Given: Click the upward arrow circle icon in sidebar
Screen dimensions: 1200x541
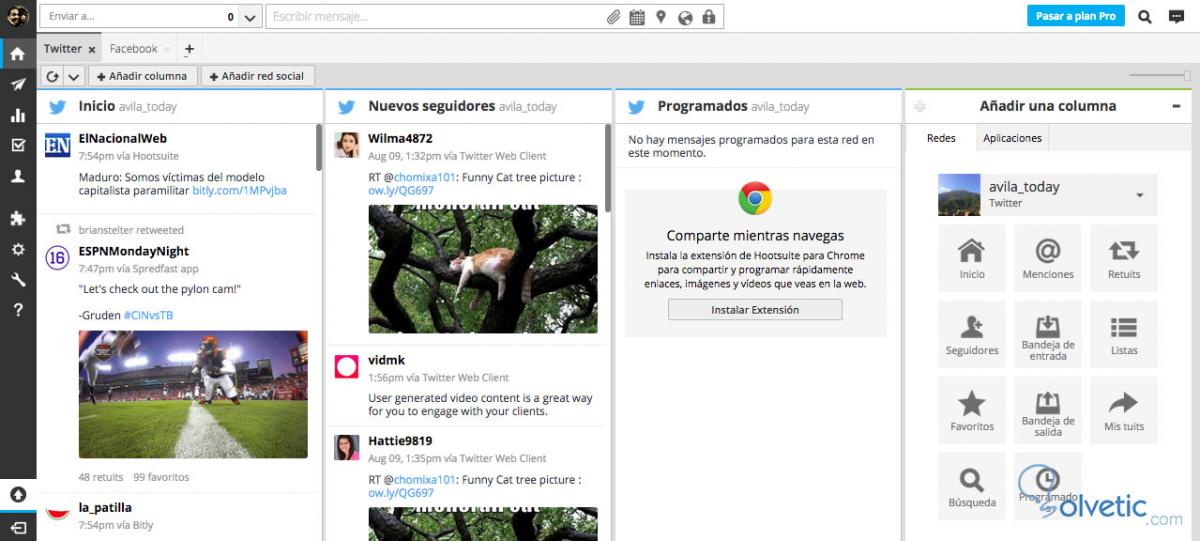Looking at the screenshot, I should pos(18,495).
